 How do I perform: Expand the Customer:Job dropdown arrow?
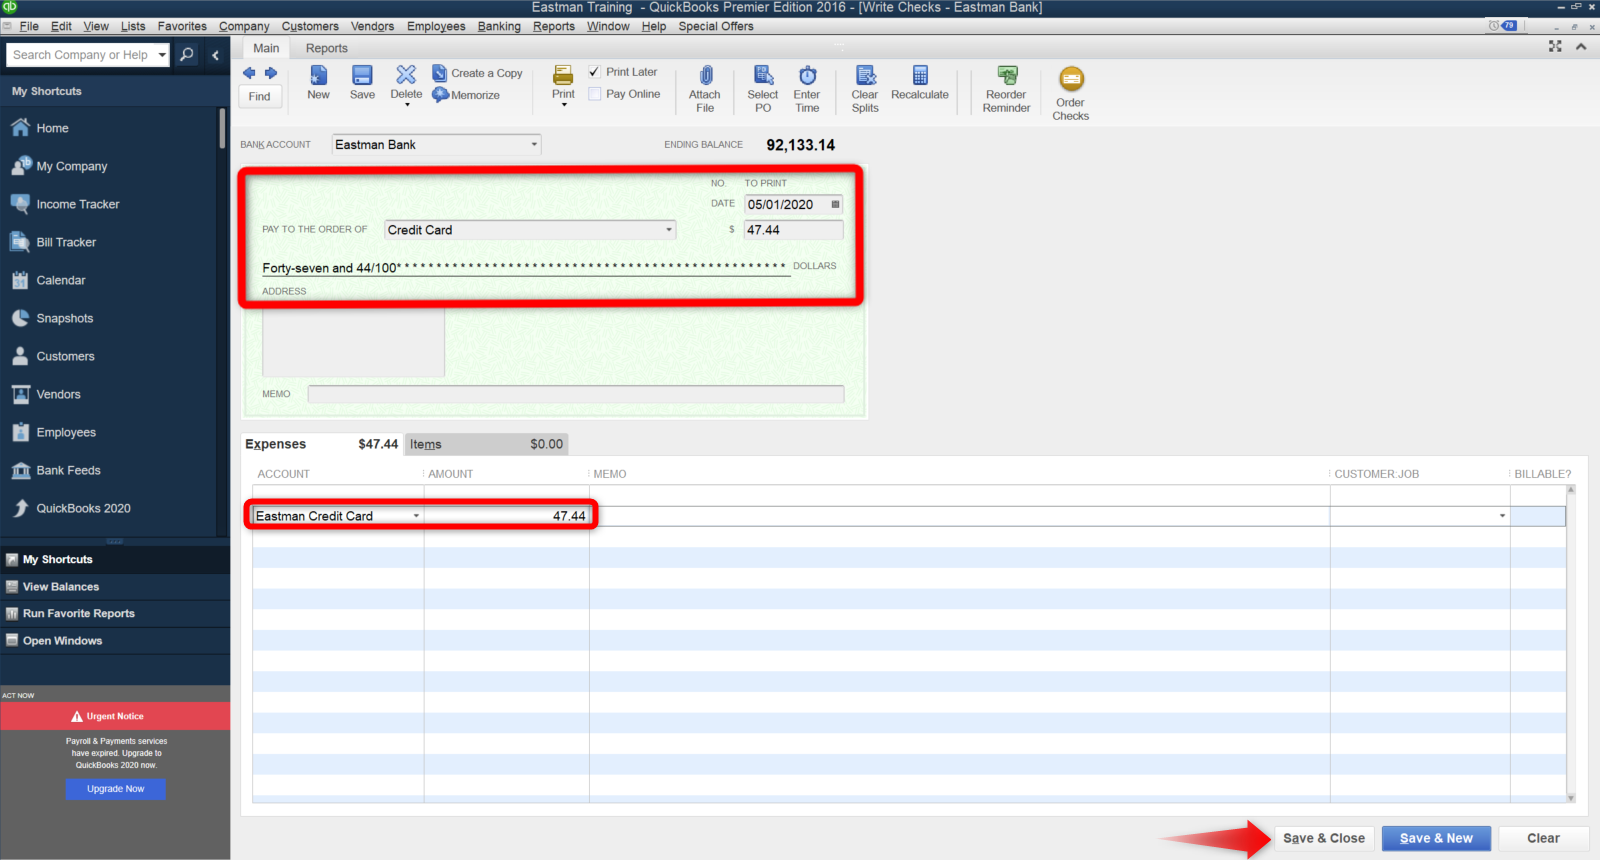(x=1502, y=516)
